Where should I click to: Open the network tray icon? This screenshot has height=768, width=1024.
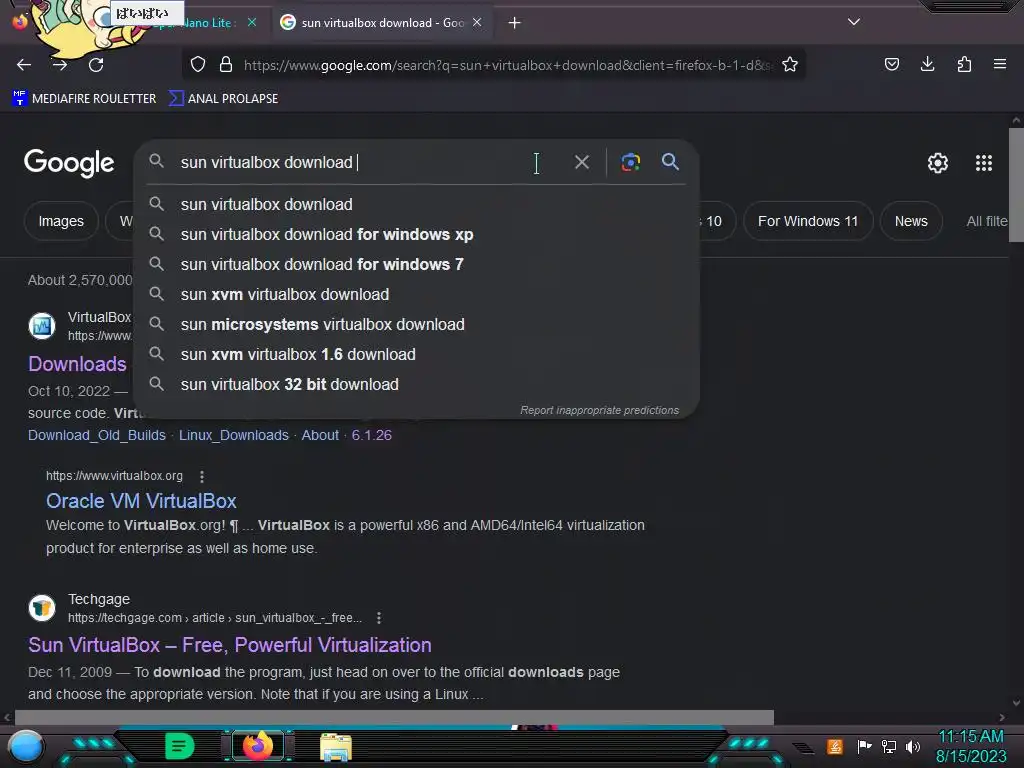[x=888, y=746]
